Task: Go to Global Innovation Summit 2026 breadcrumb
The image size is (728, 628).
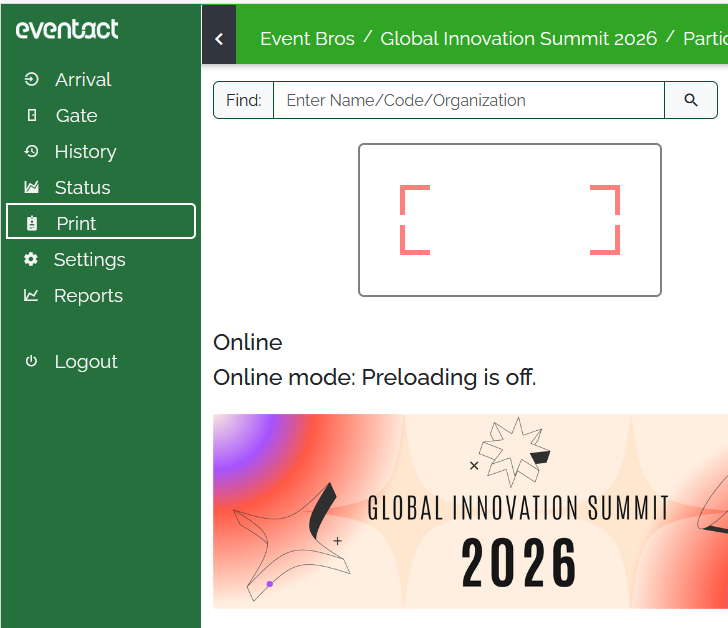Action: point(518,39)
